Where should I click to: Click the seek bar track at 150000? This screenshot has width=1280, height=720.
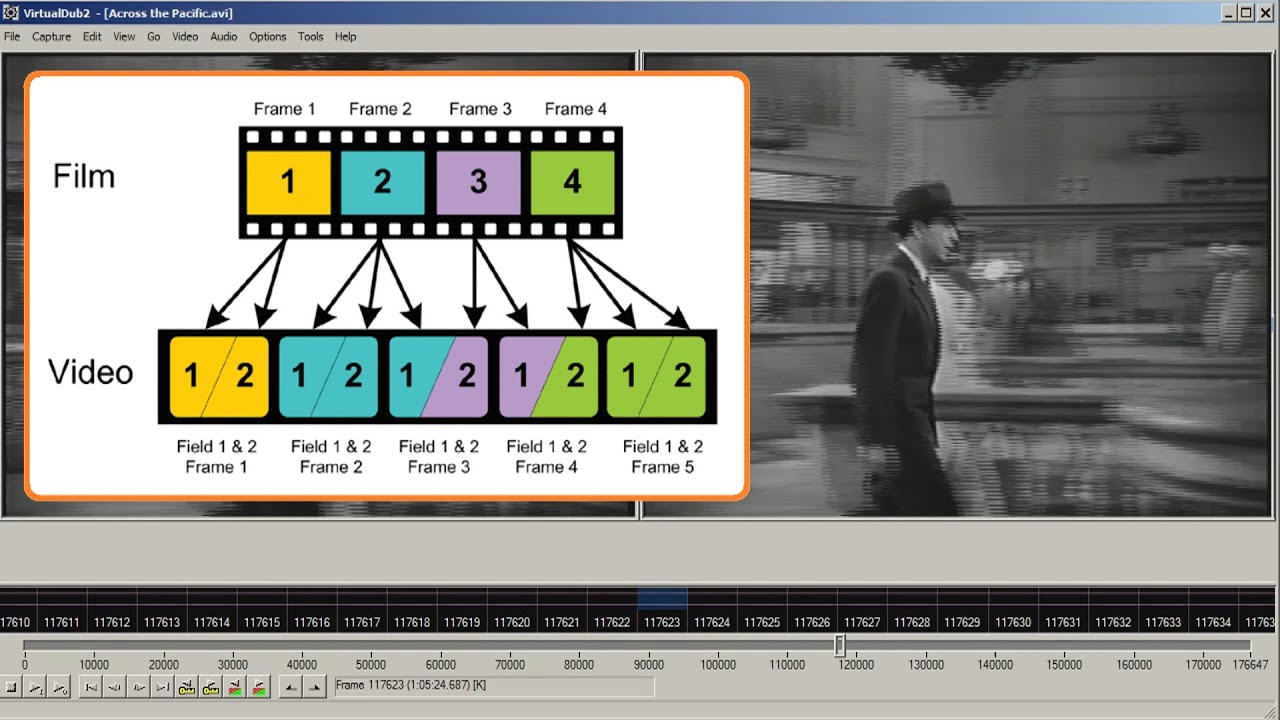pos(1064,647)
